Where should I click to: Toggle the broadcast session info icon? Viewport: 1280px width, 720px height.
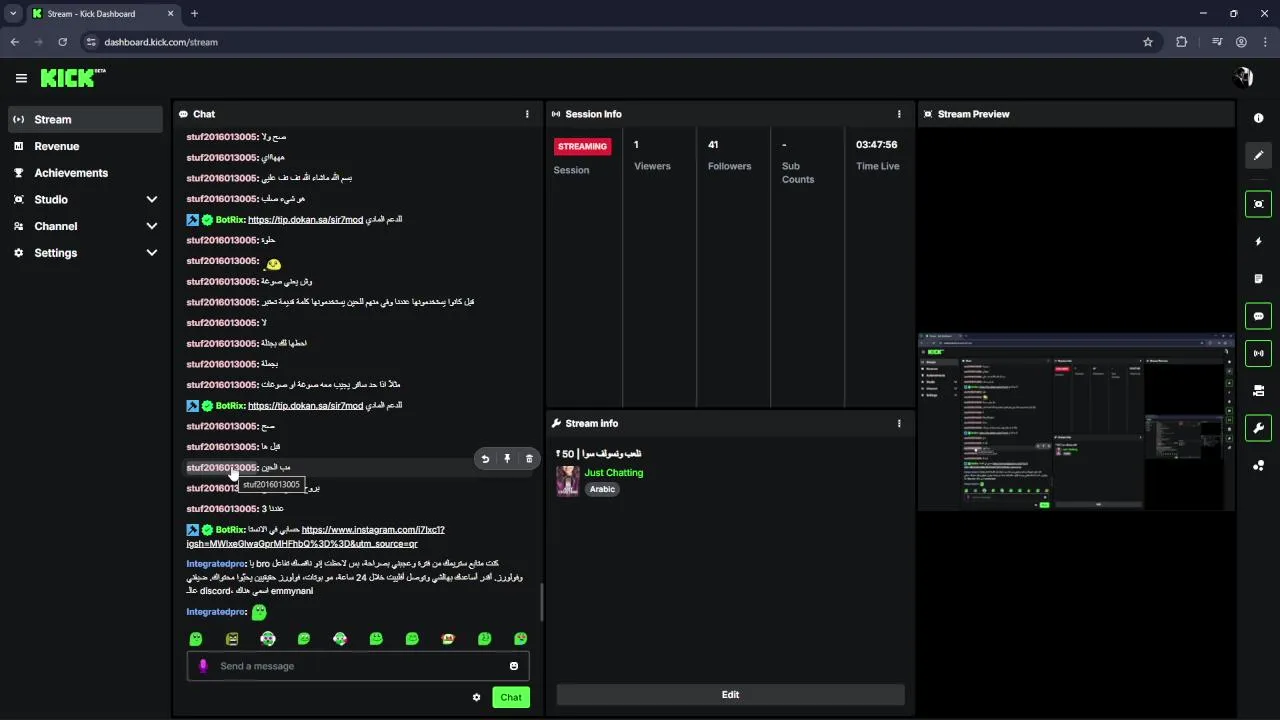tap(1258, 353)
